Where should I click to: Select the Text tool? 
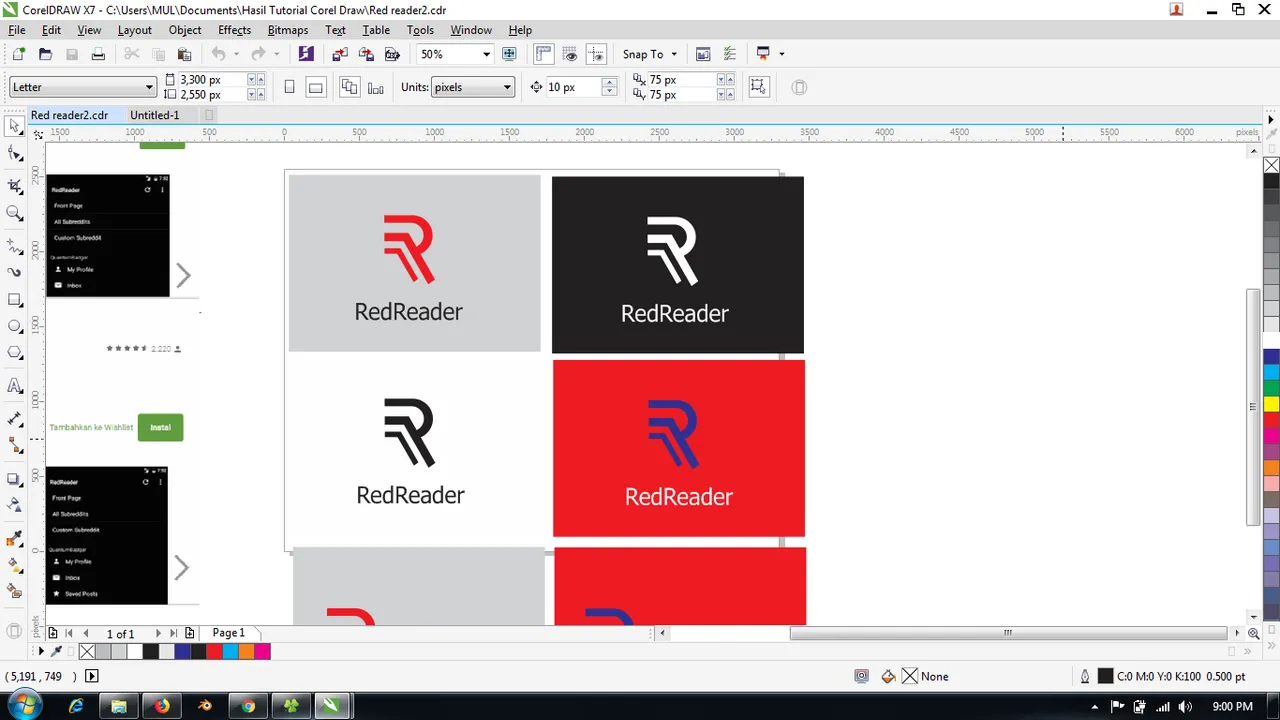click(15, 386)
